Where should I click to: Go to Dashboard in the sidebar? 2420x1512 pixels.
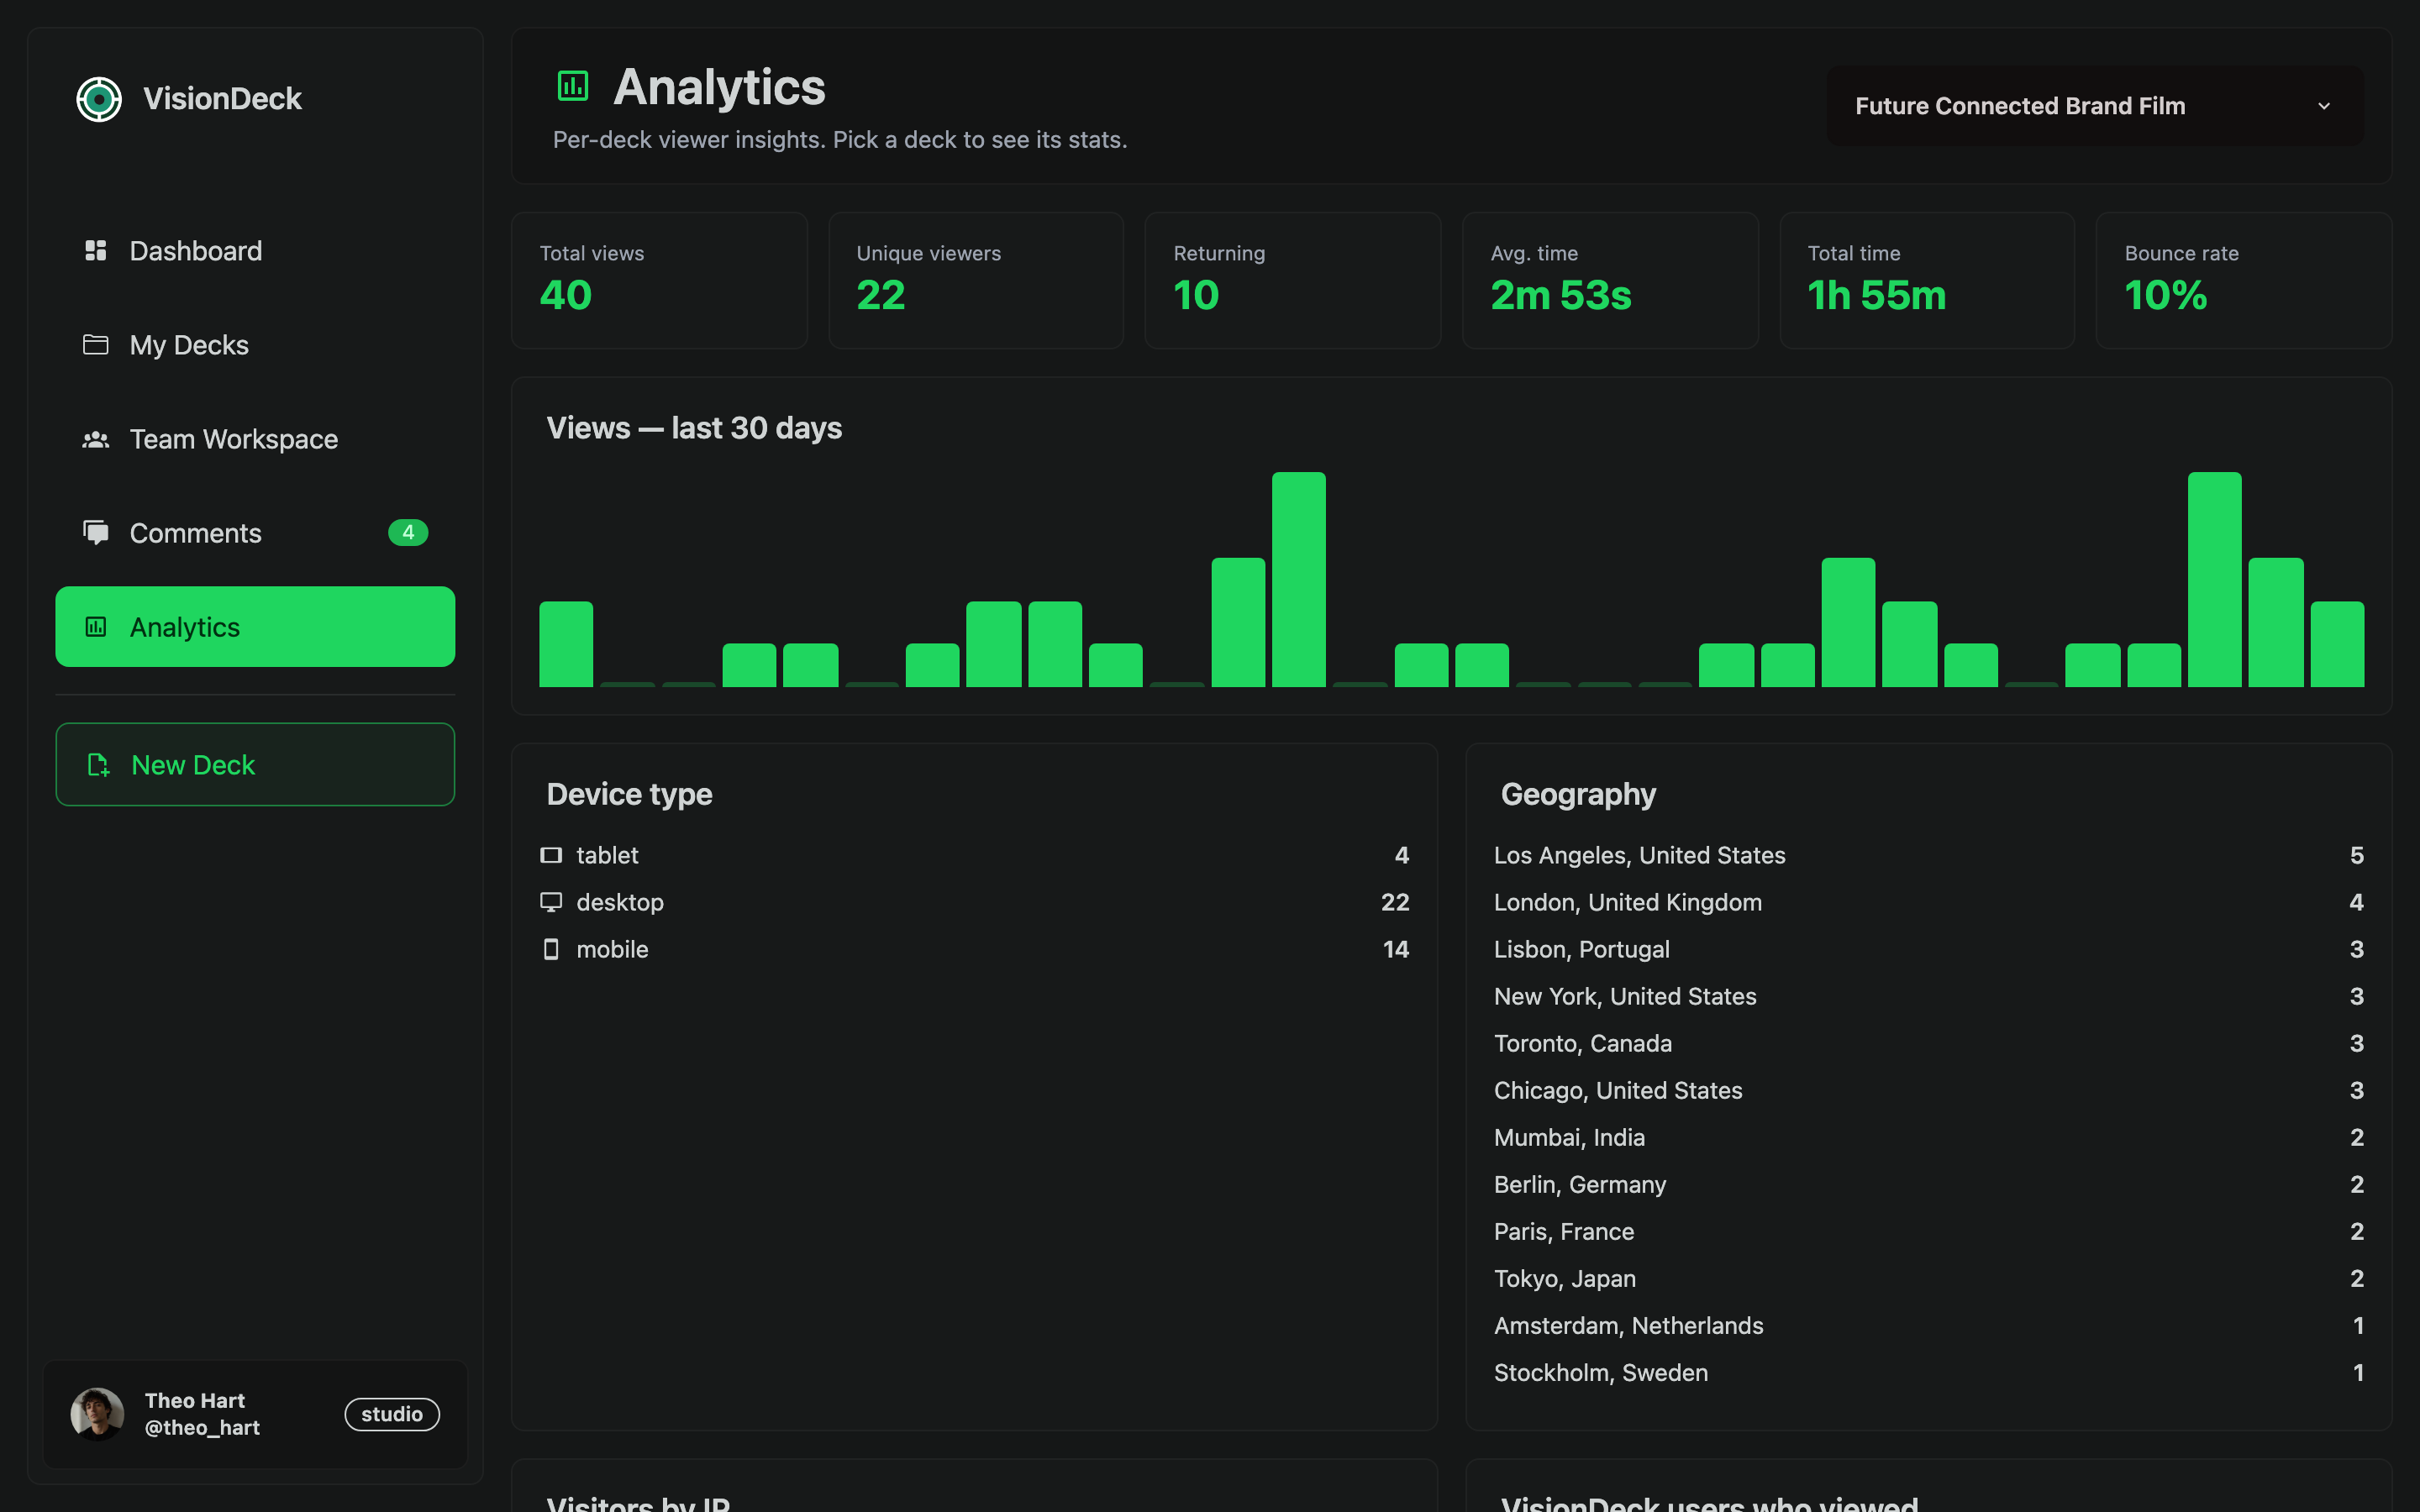(255, 250)
